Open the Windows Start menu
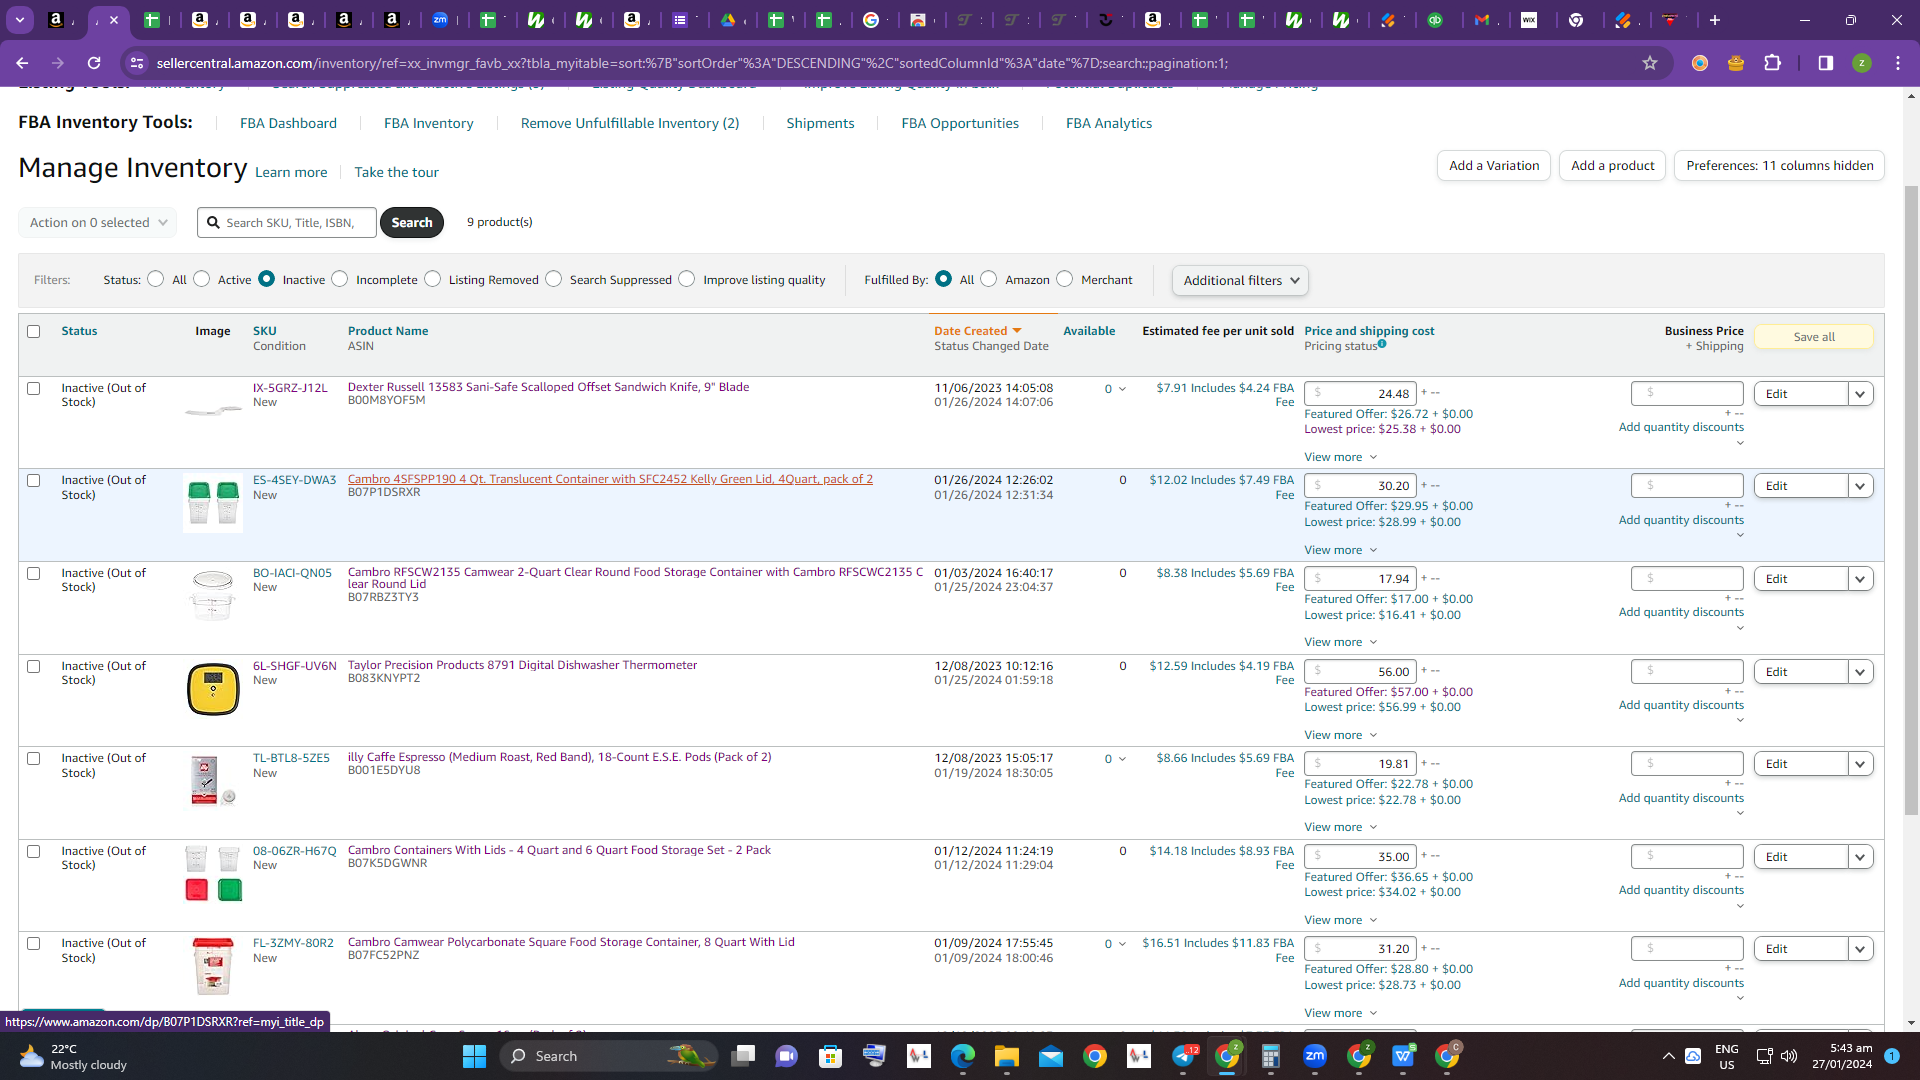Image resolution: width=1920 pixels, height=1080 pixels. tap(474, 1056)
